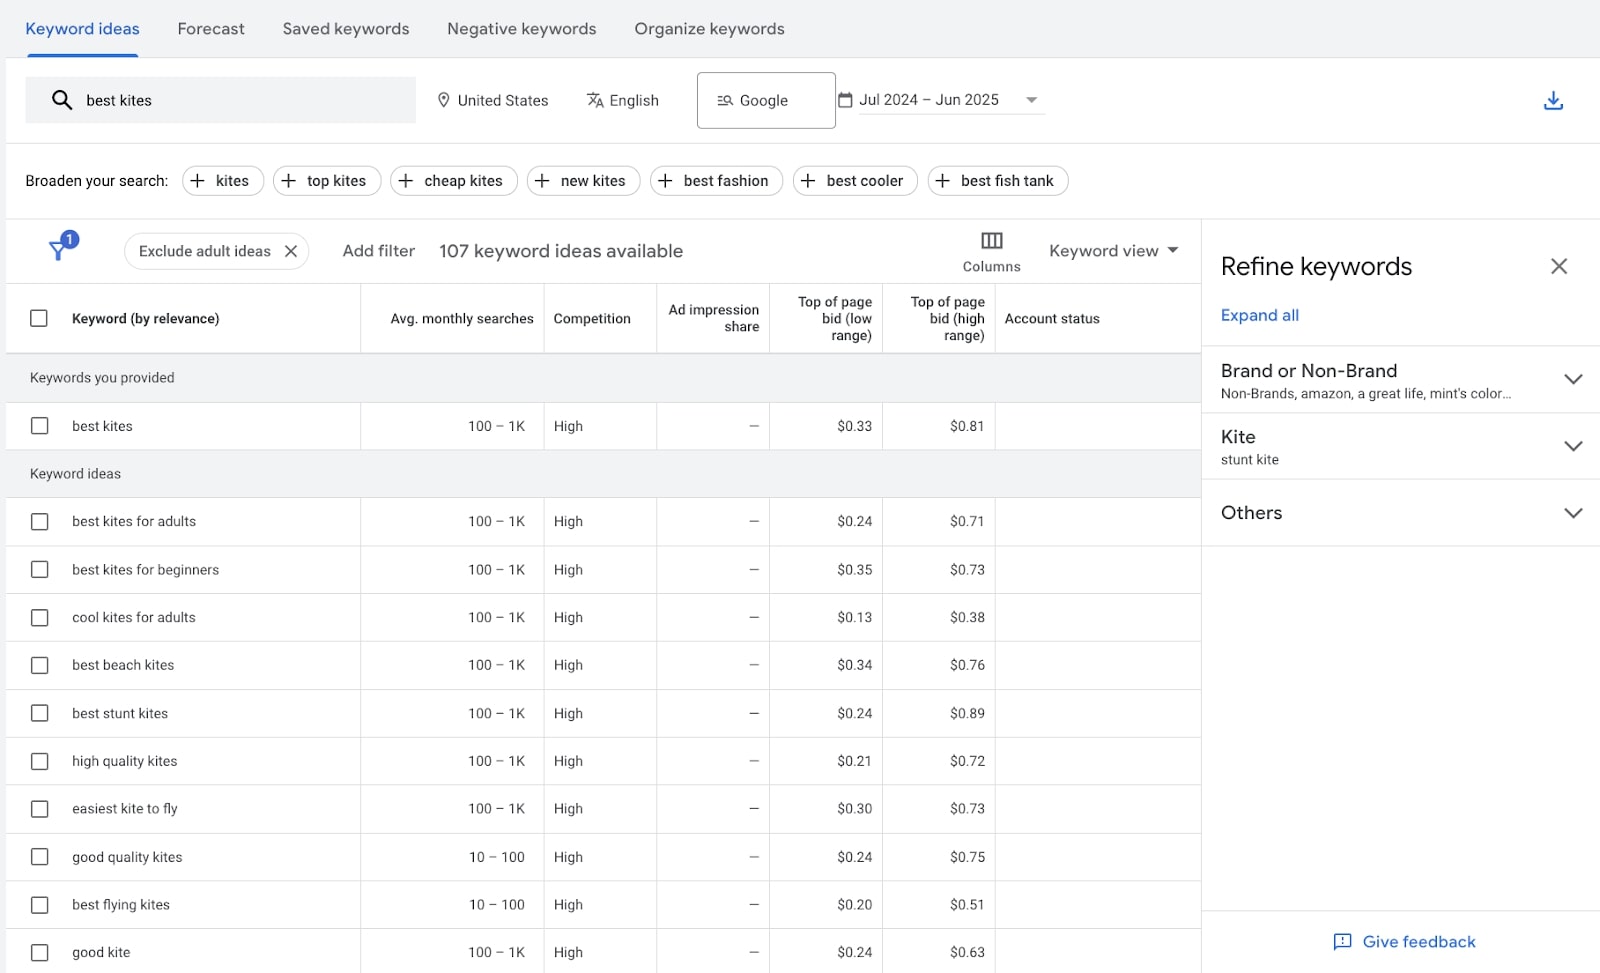Viewport: 1600px width, 973px height.
Task: Select the 'easiest kite to fly' checkbox
Action: click(39, 809)
